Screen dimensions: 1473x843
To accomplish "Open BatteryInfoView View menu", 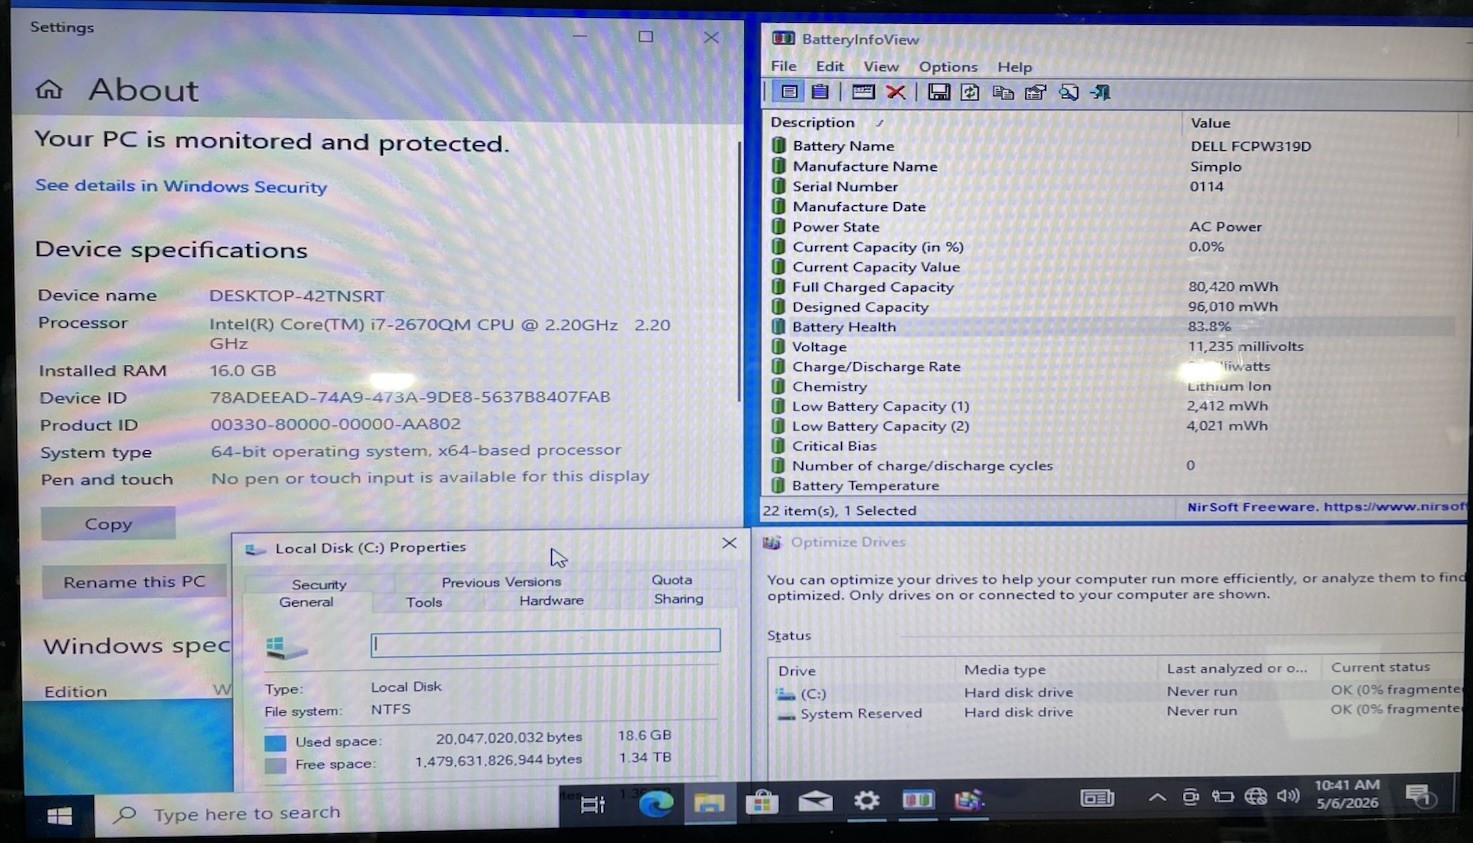I will click(x=881, y=66).
